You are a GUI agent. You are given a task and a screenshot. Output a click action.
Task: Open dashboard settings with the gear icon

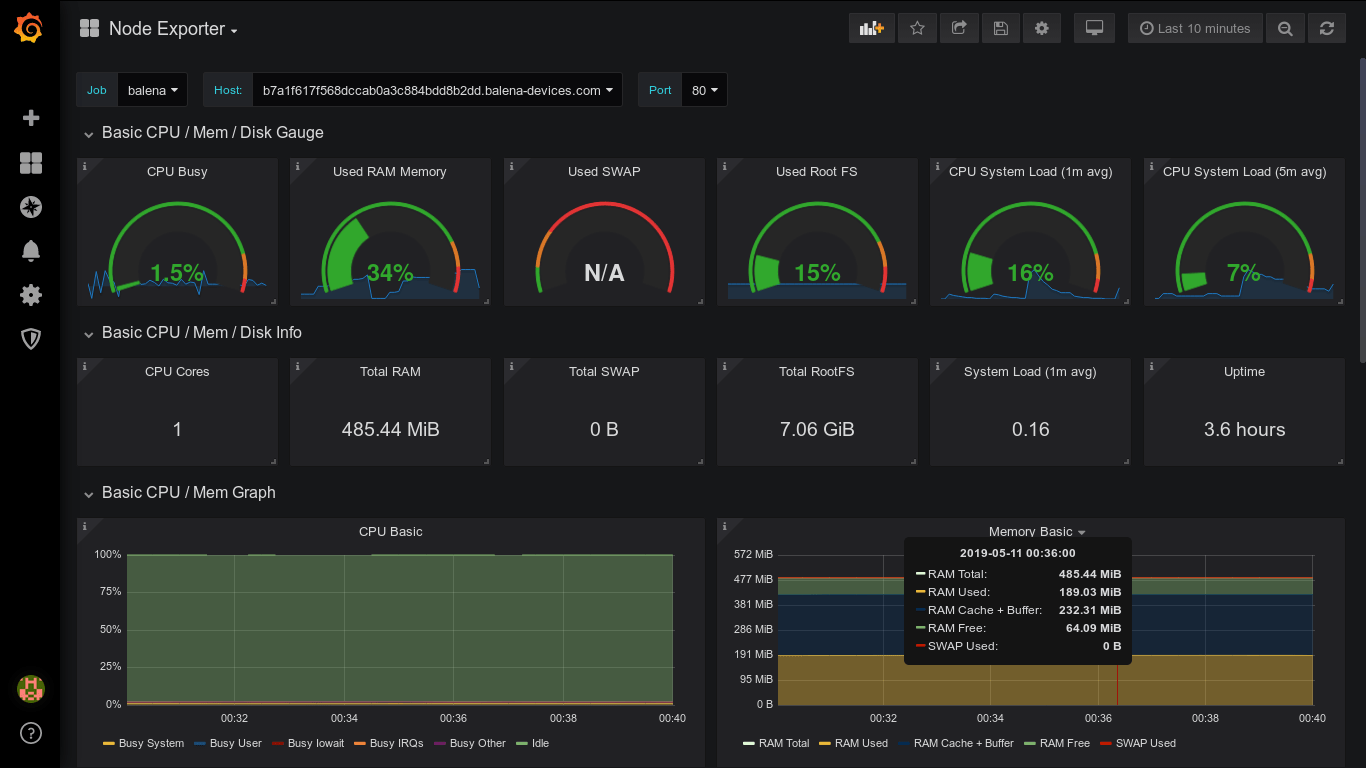pyautogui.click(x=1042, y=28)
